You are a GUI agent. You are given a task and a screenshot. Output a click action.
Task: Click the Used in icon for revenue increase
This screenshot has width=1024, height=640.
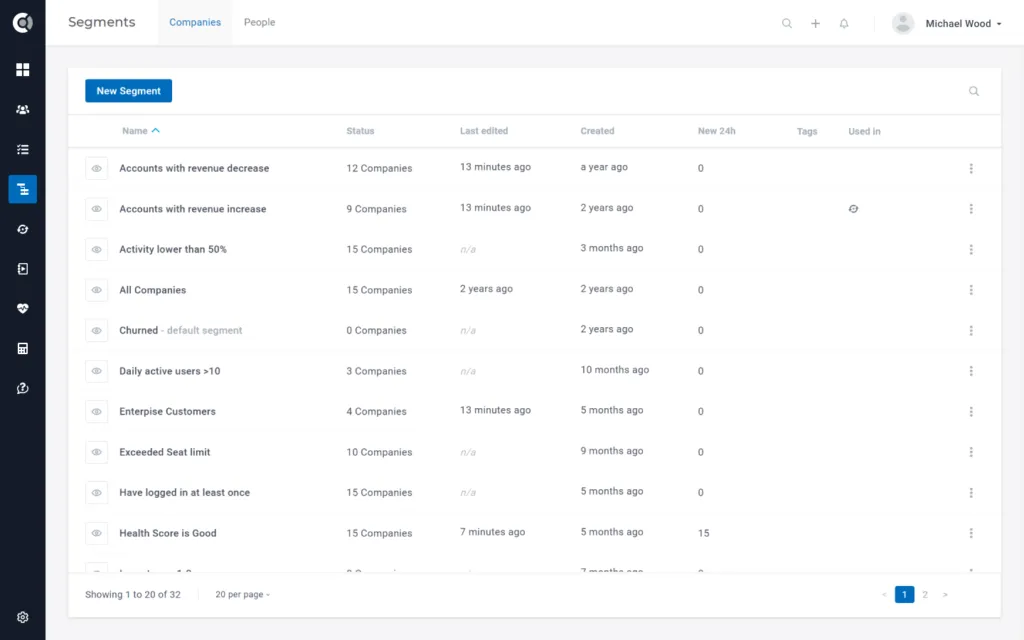(854, 209)
